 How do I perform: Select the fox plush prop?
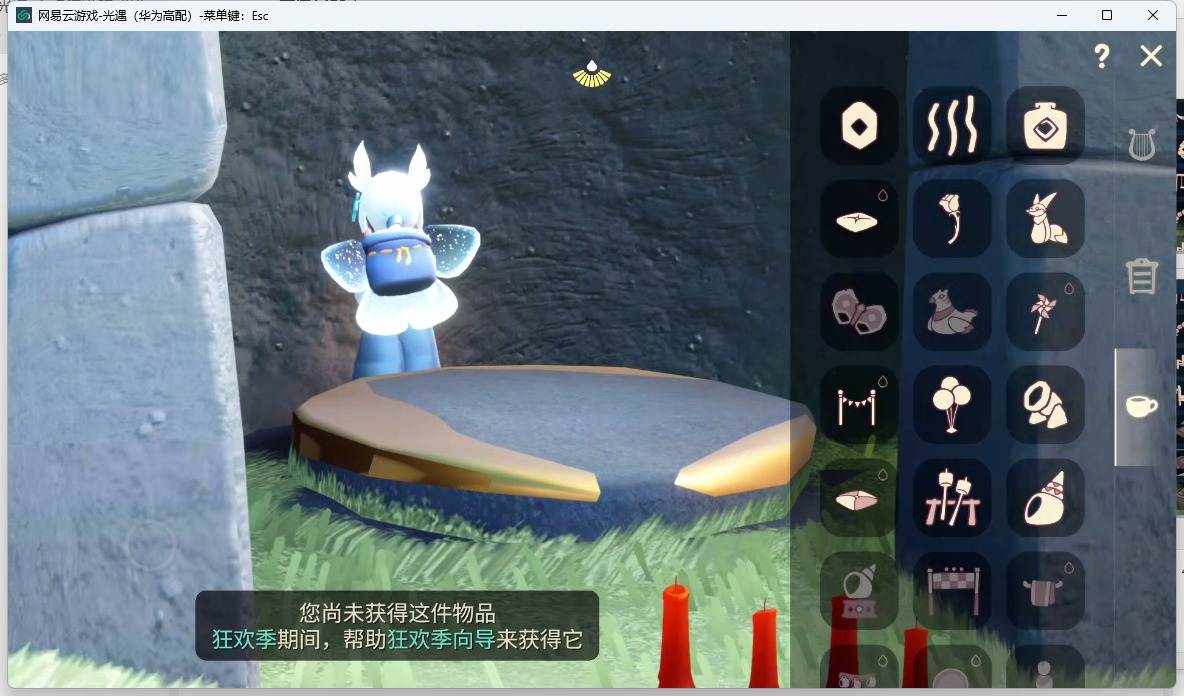1046,218
